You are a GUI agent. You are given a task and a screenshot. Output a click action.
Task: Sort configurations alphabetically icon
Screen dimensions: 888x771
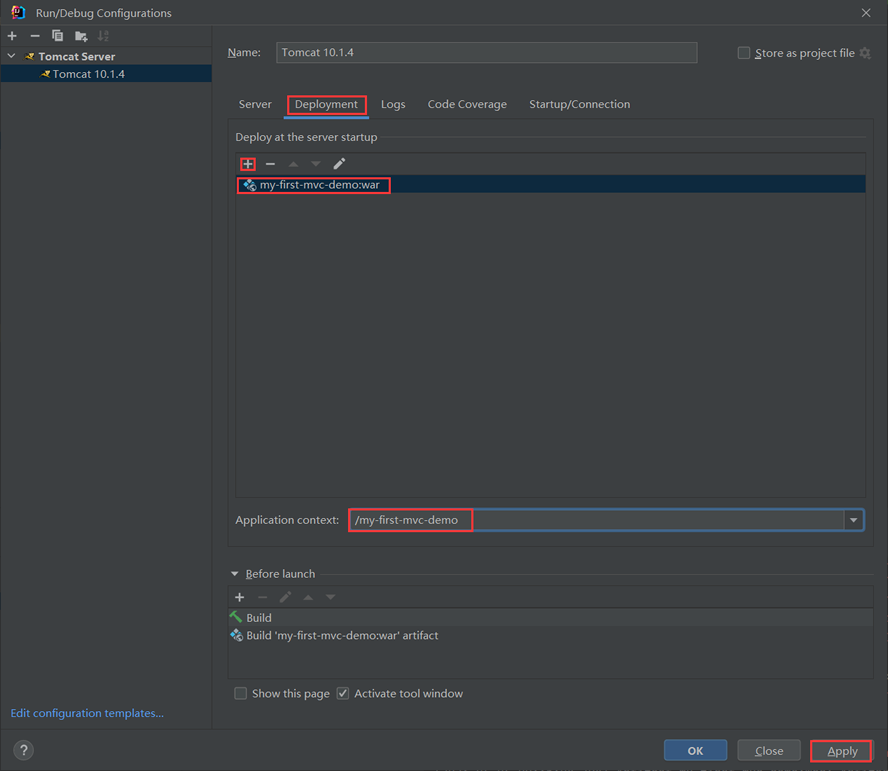pyautogui.click(x=103, y=36)
